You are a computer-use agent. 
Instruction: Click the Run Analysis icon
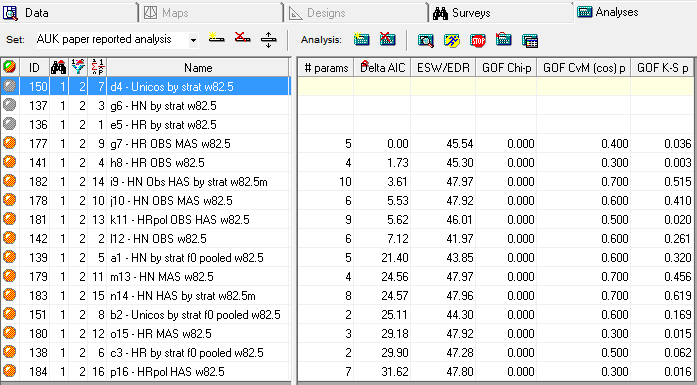pos(452,40)
